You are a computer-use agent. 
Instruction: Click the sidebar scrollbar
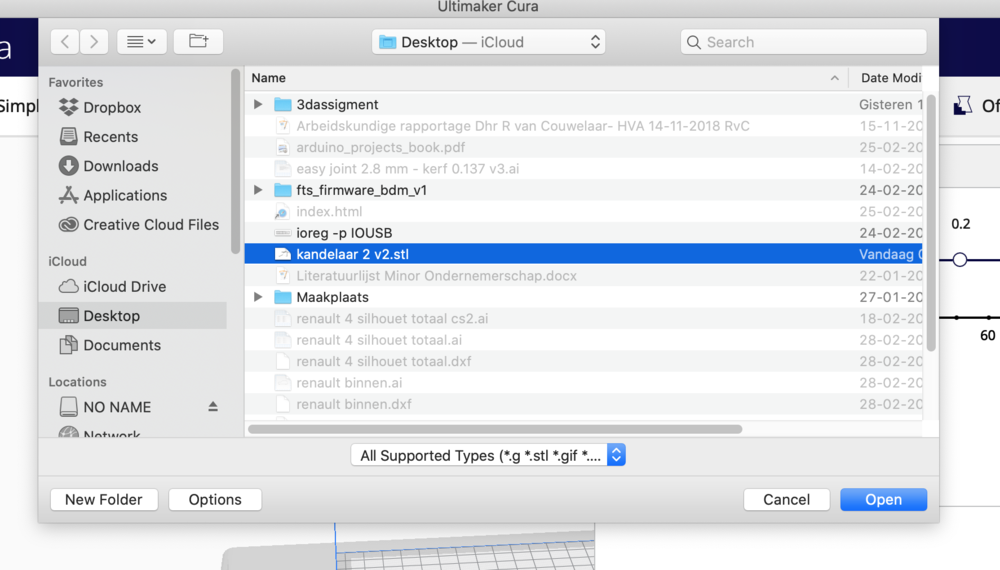point(235,161)
